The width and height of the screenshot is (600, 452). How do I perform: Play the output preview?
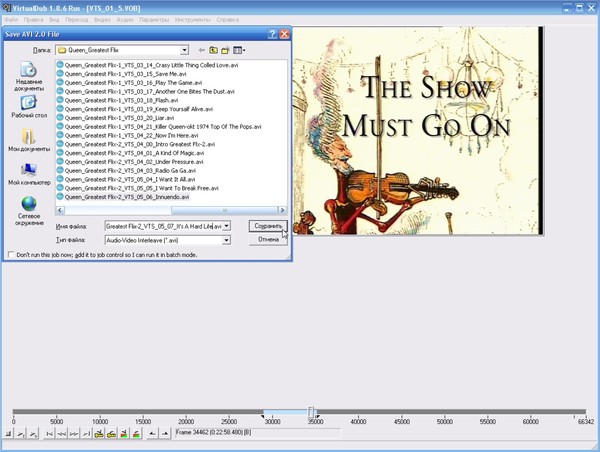(34, 434)
